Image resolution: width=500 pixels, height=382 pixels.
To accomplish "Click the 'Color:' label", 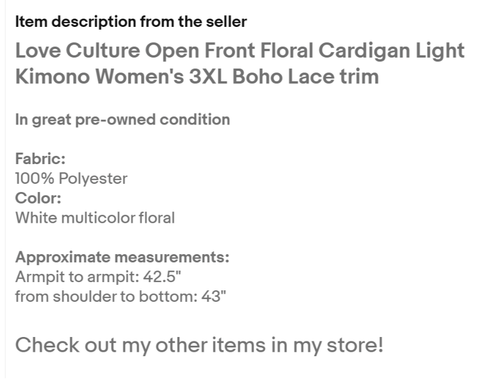I will point(38,198).
